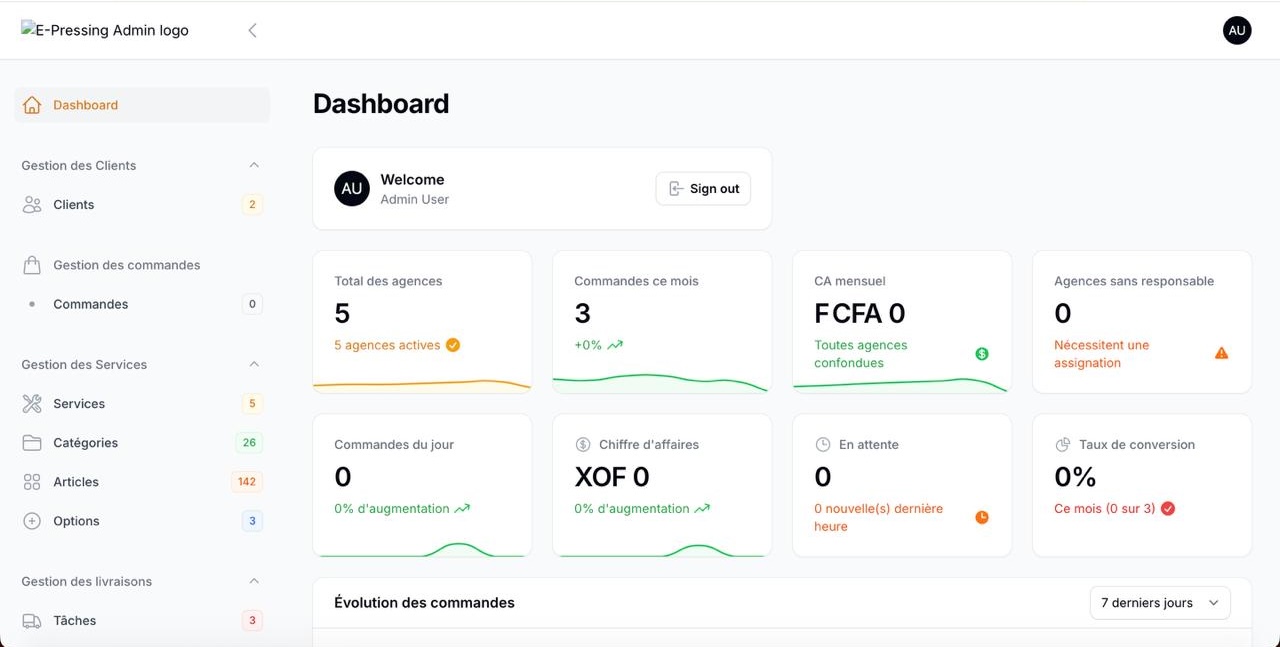Viewport: 1280px width, 647px height.
Task: Collapse the Gestion des Services section
Action: pyautogui.click(x=254, y=364)
